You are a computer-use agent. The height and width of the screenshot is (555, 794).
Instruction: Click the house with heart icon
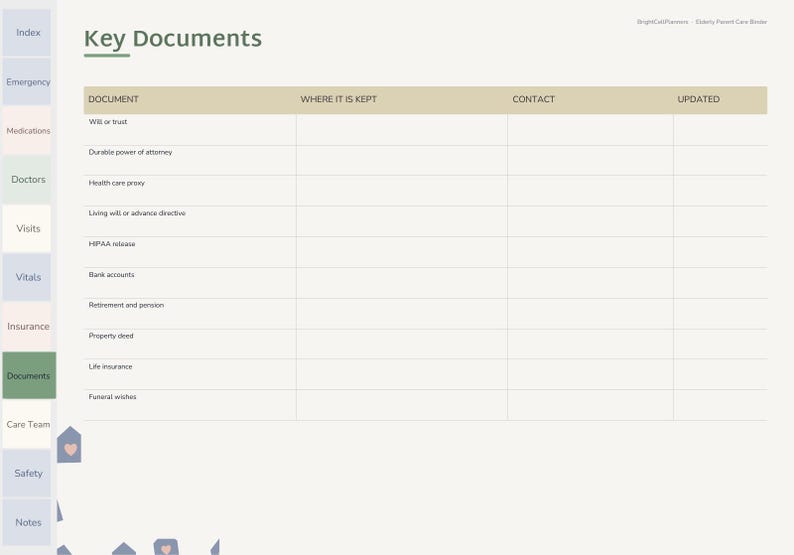[x=69, y=445]
